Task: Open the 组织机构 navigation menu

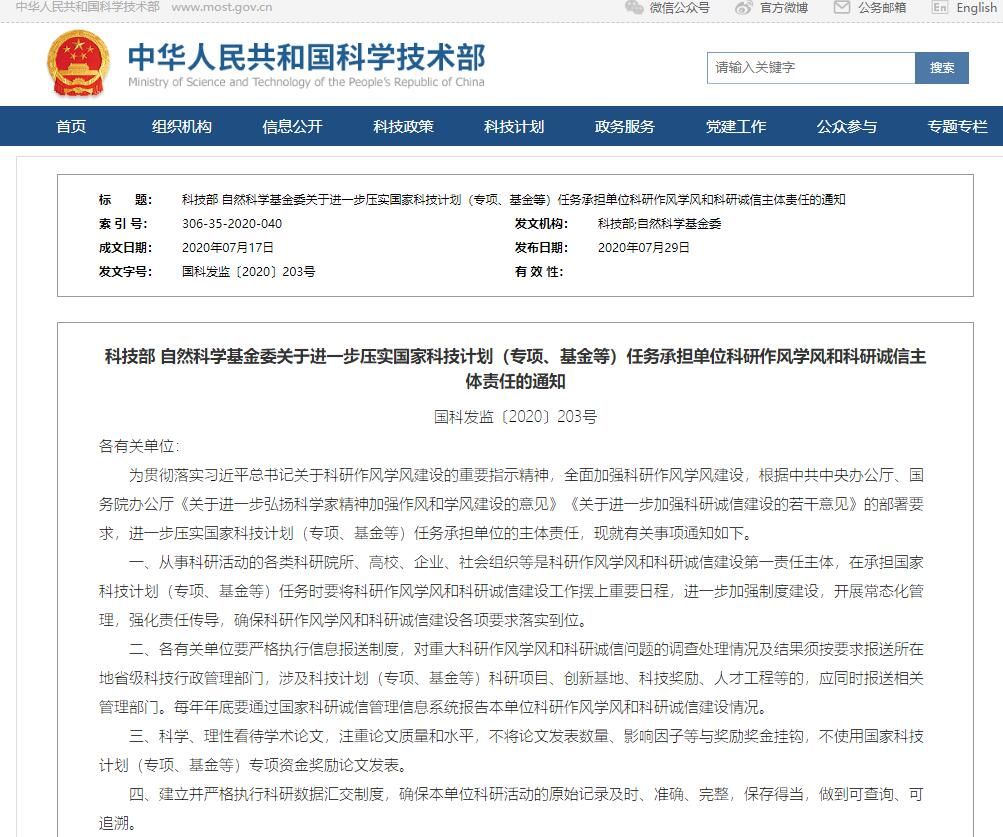Action: 182,127
